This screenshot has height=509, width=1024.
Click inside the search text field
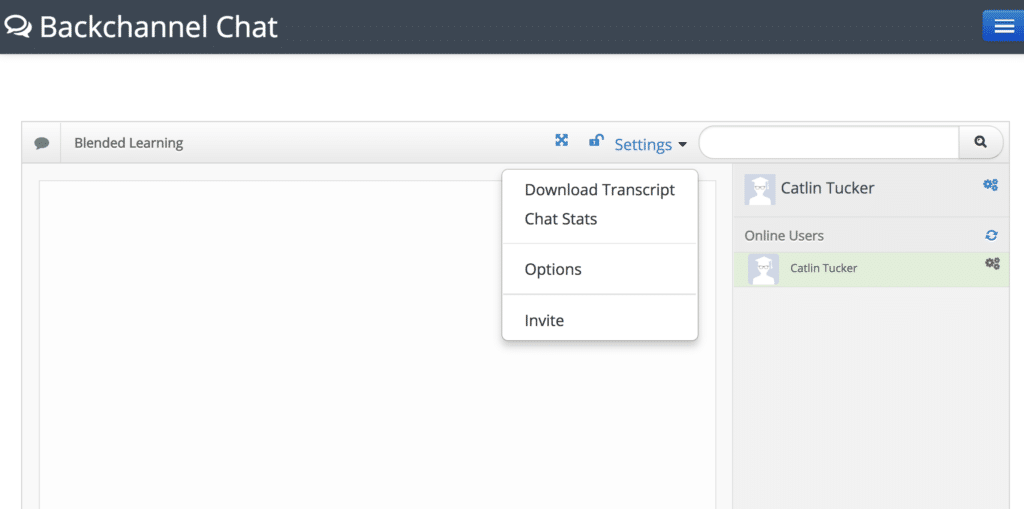click(829, 142)
